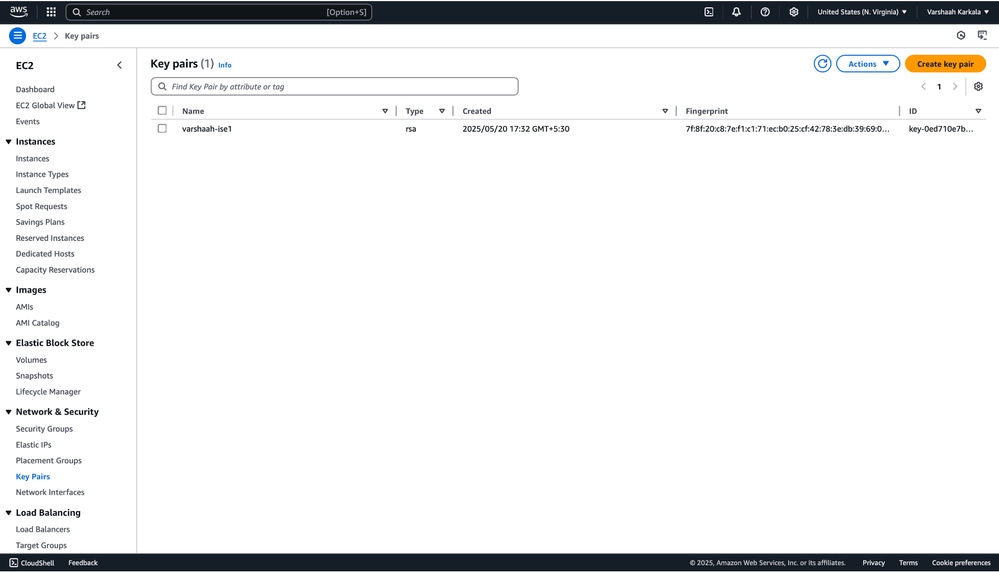Collapse the Images section
The width and height of the screenshot is (999, 572).
(x=9, y=290)
